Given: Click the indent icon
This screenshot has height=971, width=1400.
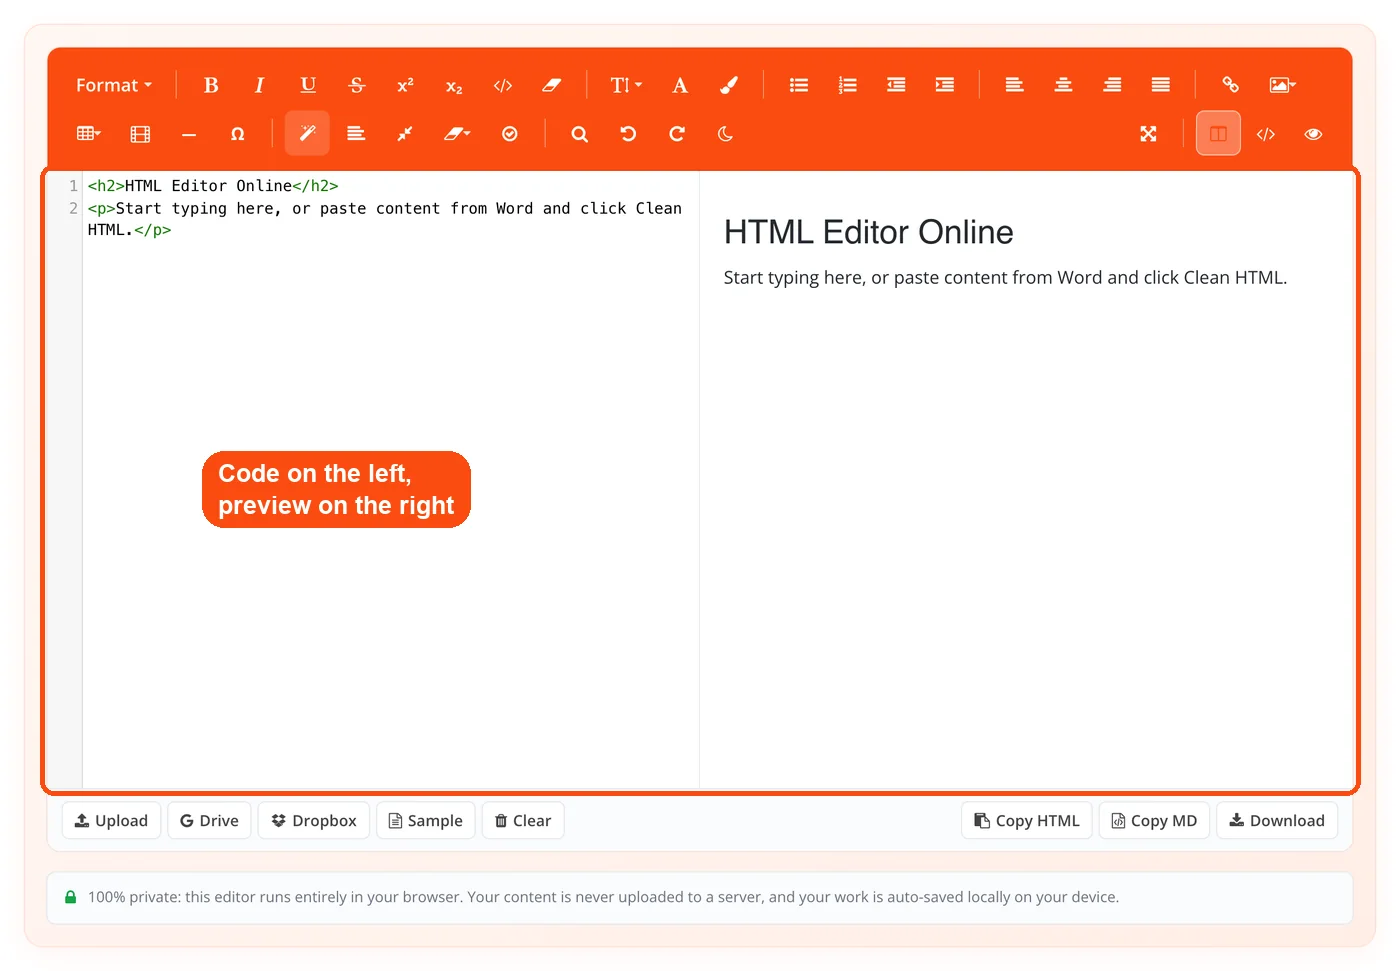Looking at the screenshot, I should click(945, 85).
